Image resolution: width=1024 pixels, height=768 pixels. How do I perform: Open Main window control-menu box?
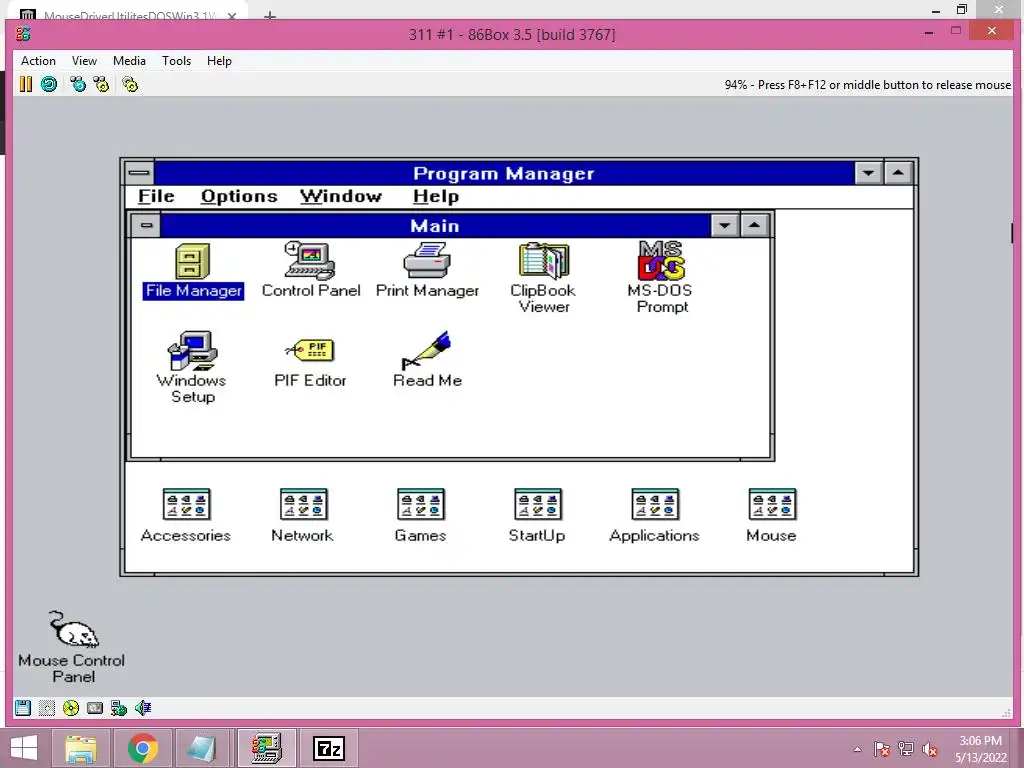(x=146, y=225)
